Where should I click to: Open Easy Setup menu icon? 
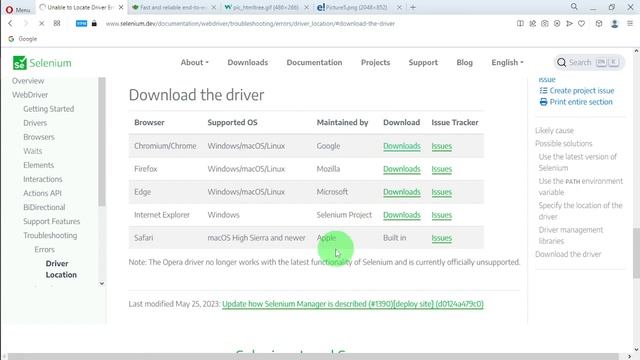(630, 24)
